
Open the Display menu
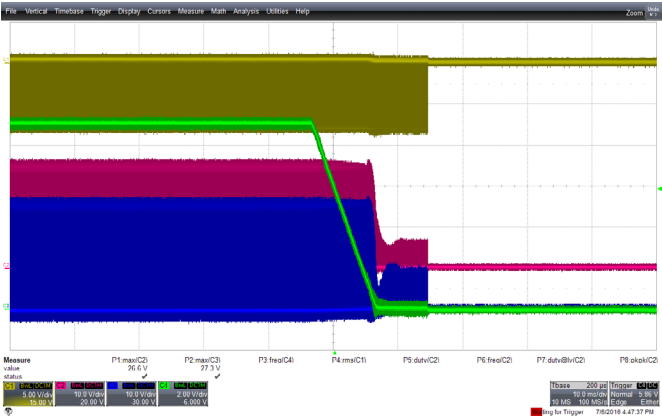pyautogui.click(x=129, y=11)
